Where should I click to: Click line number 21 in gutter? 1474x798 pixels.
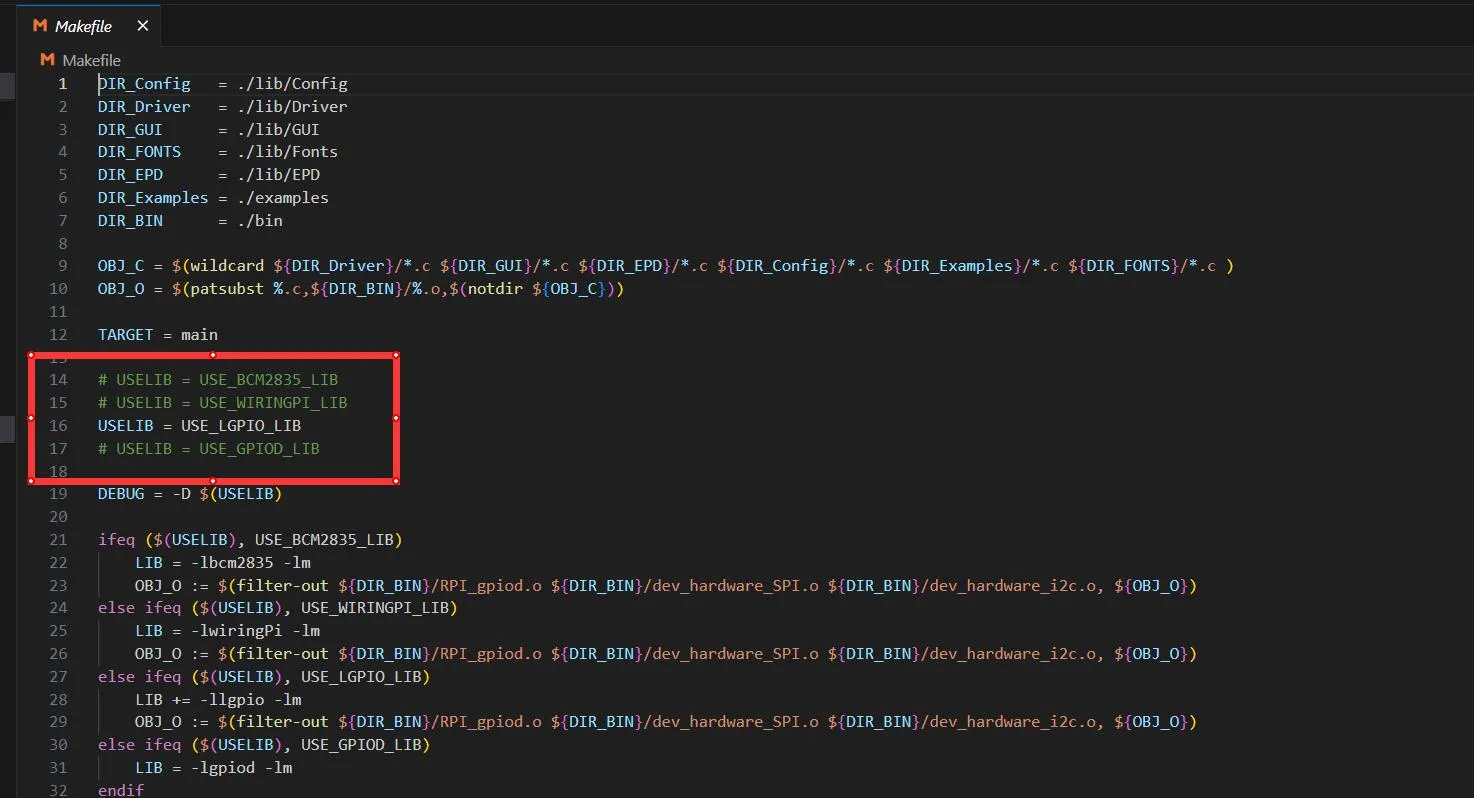[58, 540]
